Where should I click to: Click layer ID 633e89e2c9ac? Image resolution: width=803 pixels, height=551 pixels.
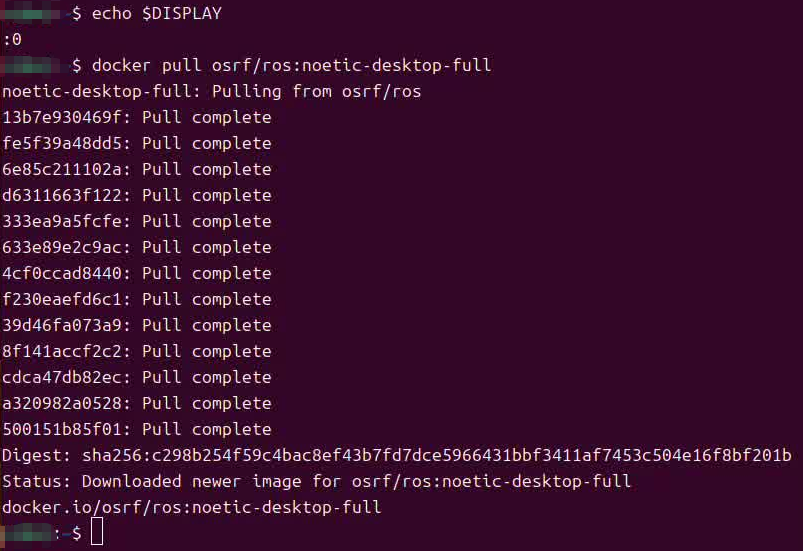[62, 247]
